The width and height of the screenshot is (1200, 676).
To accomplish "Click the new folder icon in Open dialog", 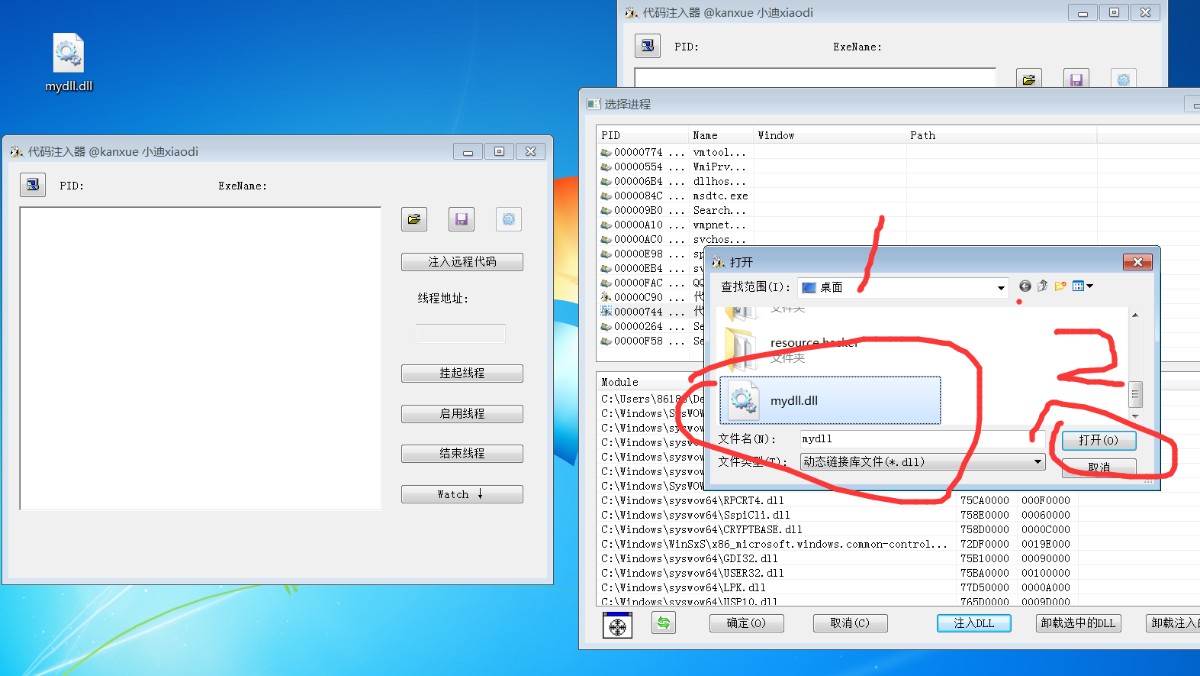I will 1060,286.
